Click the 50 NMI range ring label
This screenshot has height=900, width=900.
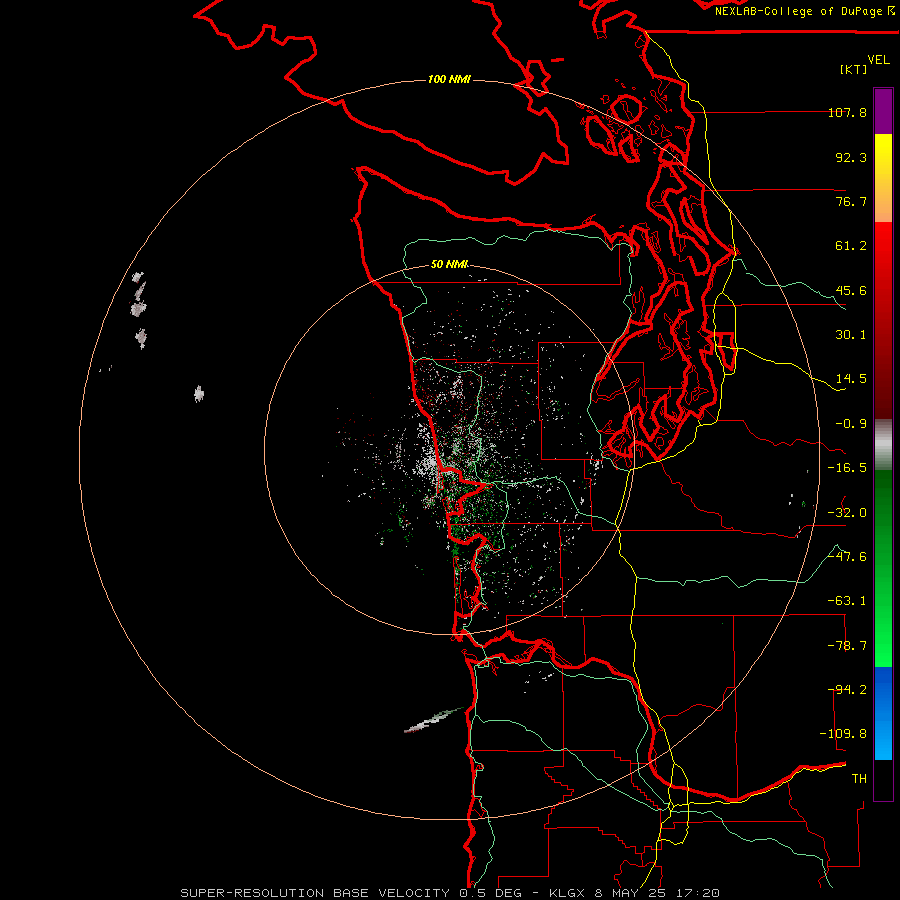pyautogui.click(x=449, y=265)
